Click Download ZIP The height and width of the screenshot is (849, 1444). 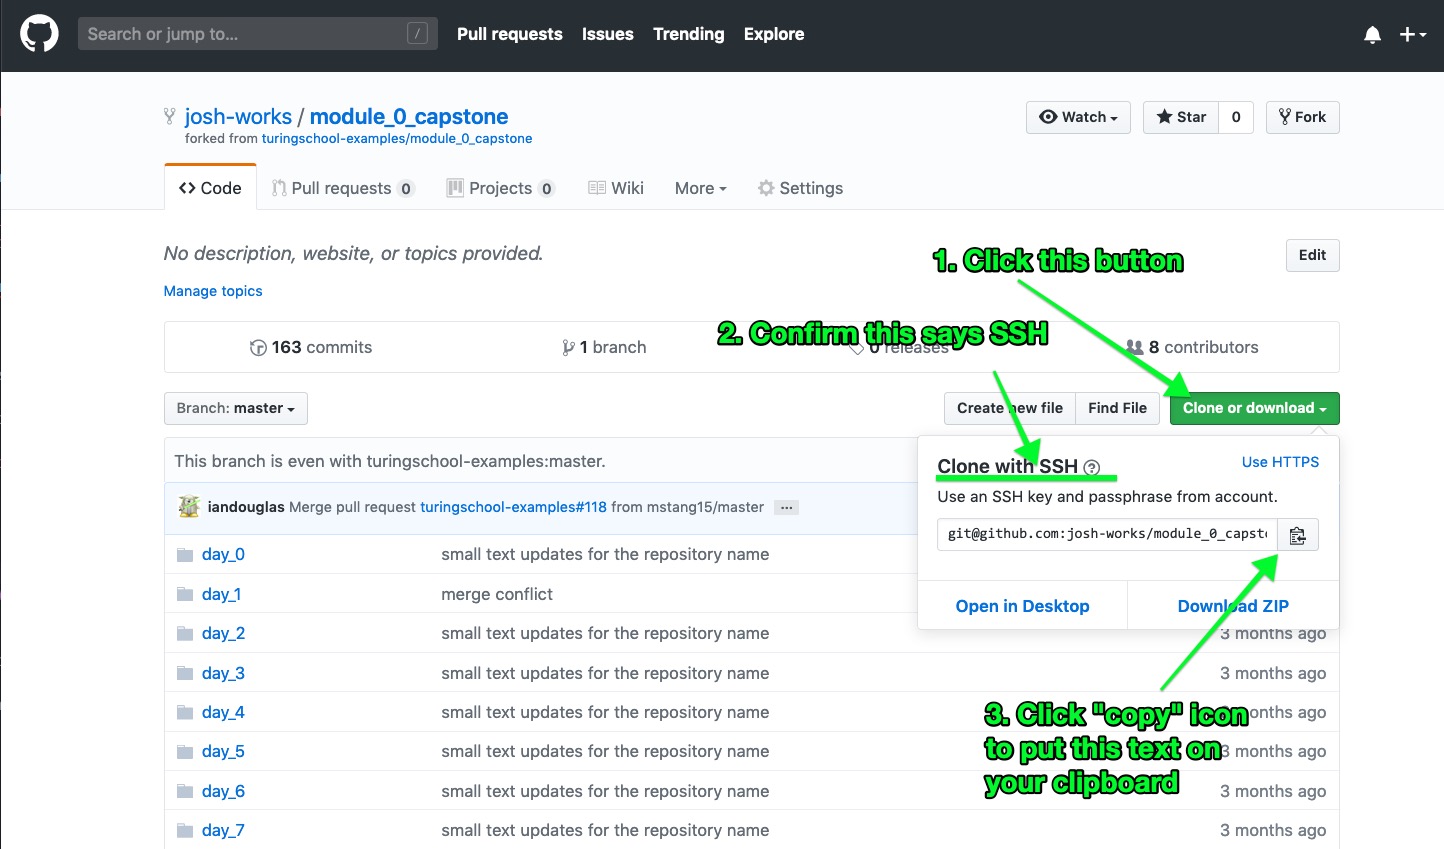tap(1233, 606)
